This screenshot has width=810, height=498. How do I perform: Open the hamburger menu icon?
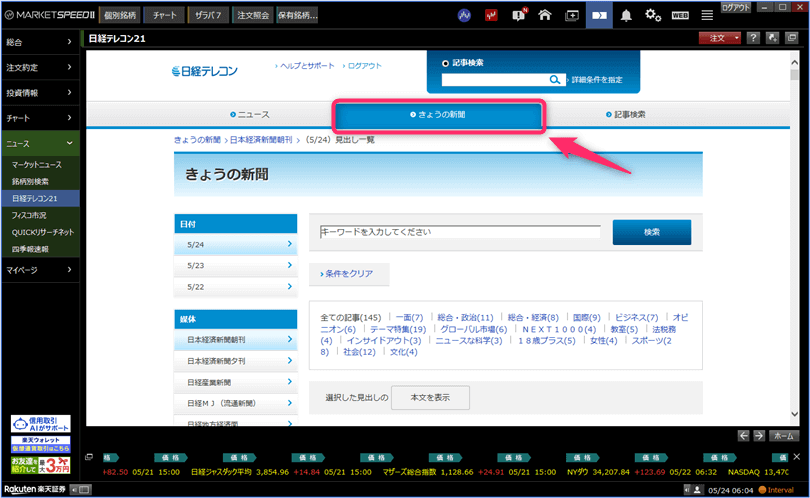click(707, 15)
